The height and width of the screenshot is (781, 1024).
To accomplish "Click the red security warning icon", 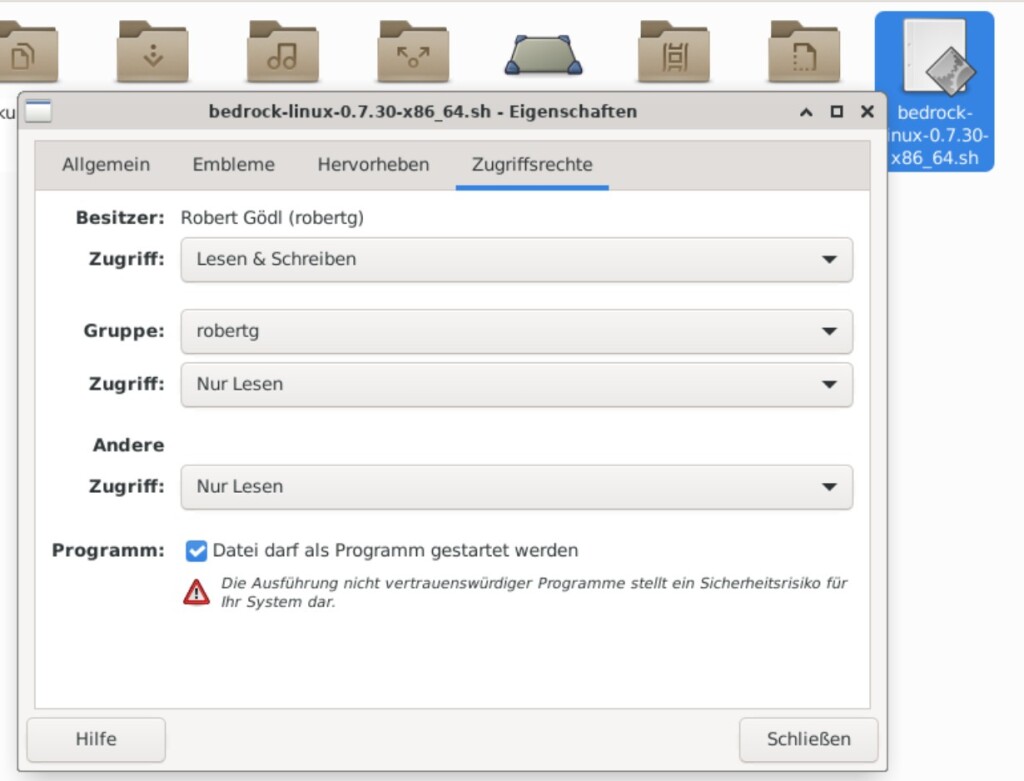I will (x=196, y=592).
